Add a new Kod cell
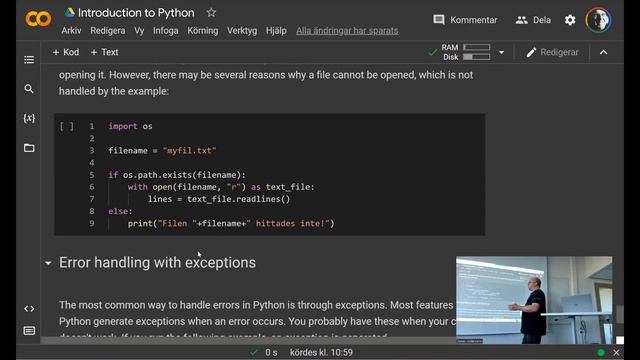 66,52
